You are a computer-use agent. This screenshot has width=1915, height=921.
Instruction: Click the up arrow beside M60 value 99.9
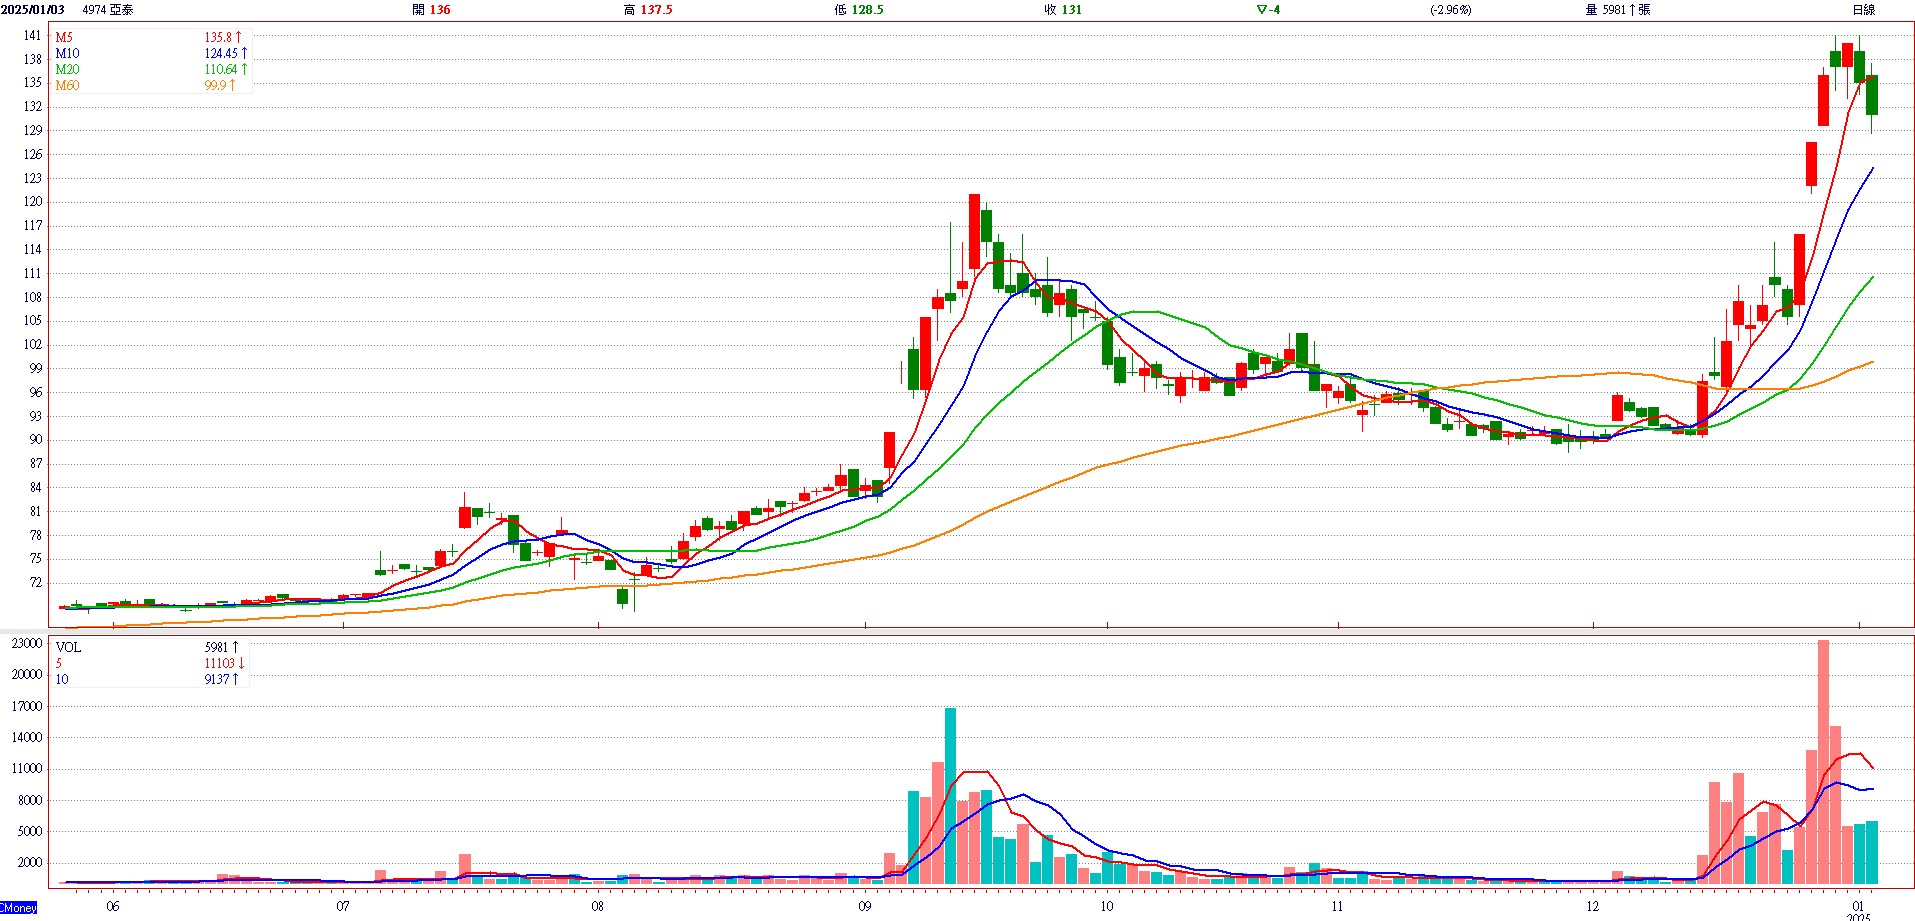point(232,85)
